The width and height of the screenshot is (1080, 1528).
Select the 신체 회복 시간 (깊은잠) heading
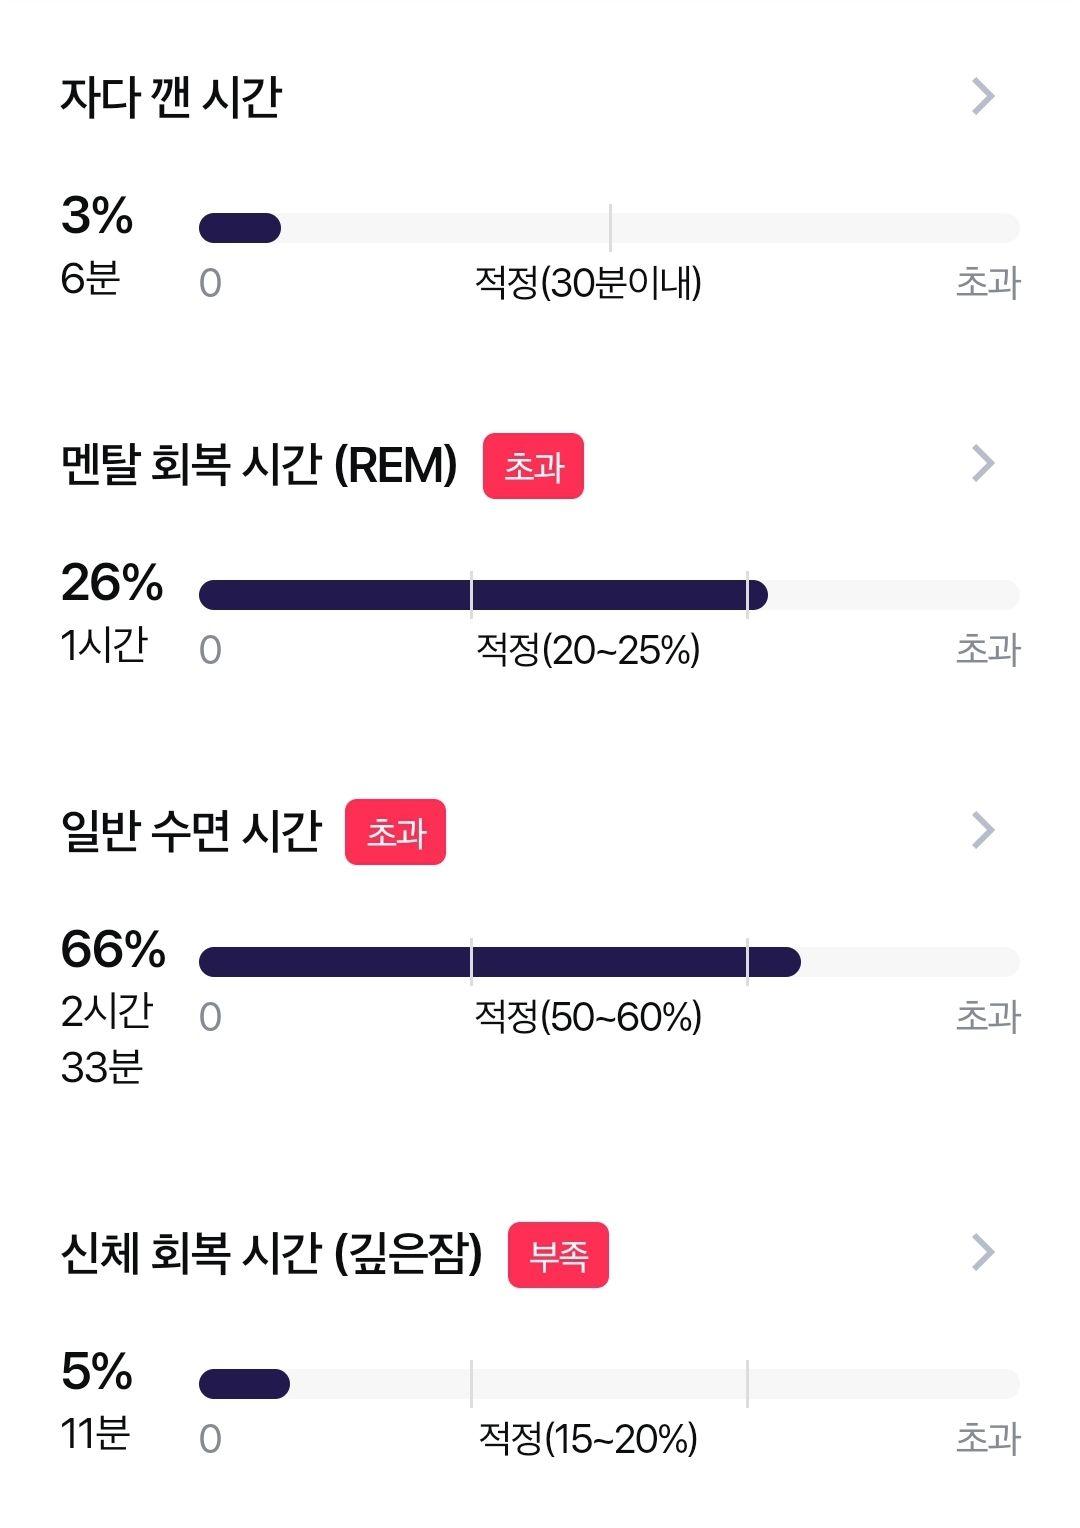click(x=271, y=1253)
